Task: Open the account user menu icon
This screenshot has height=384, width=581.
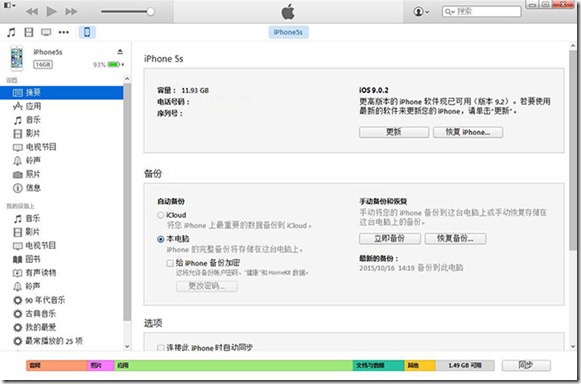Action: 421,12
